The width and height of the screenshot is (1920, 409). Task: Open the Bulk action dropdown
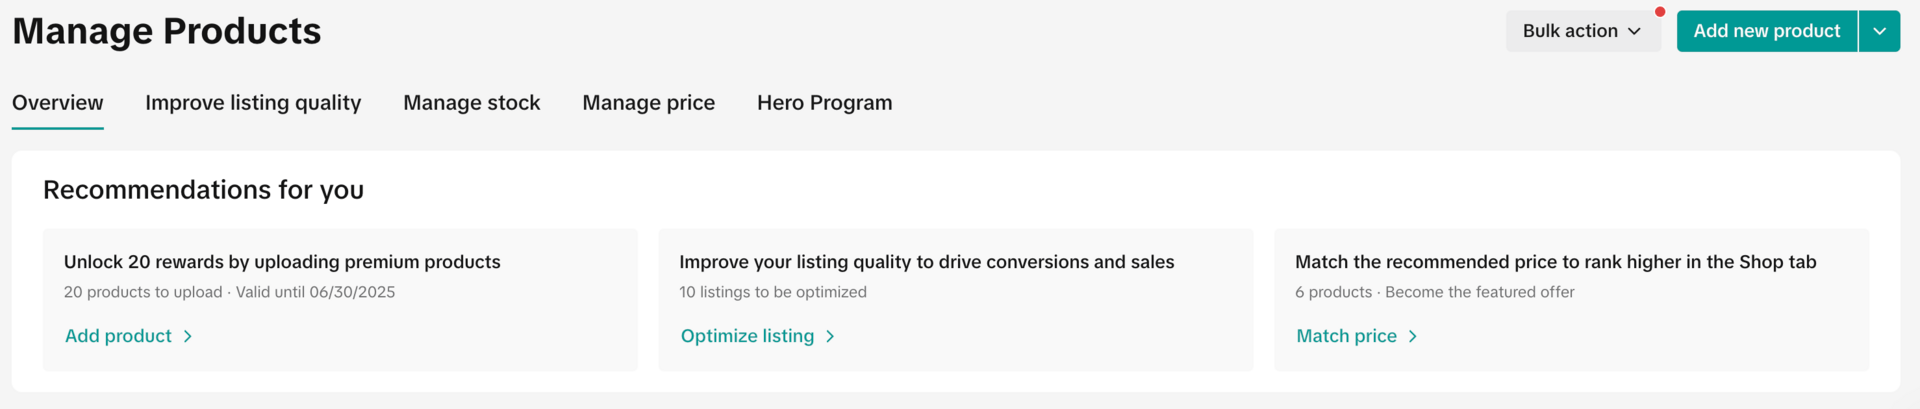pyautogui.click(x=1582, y=31)
